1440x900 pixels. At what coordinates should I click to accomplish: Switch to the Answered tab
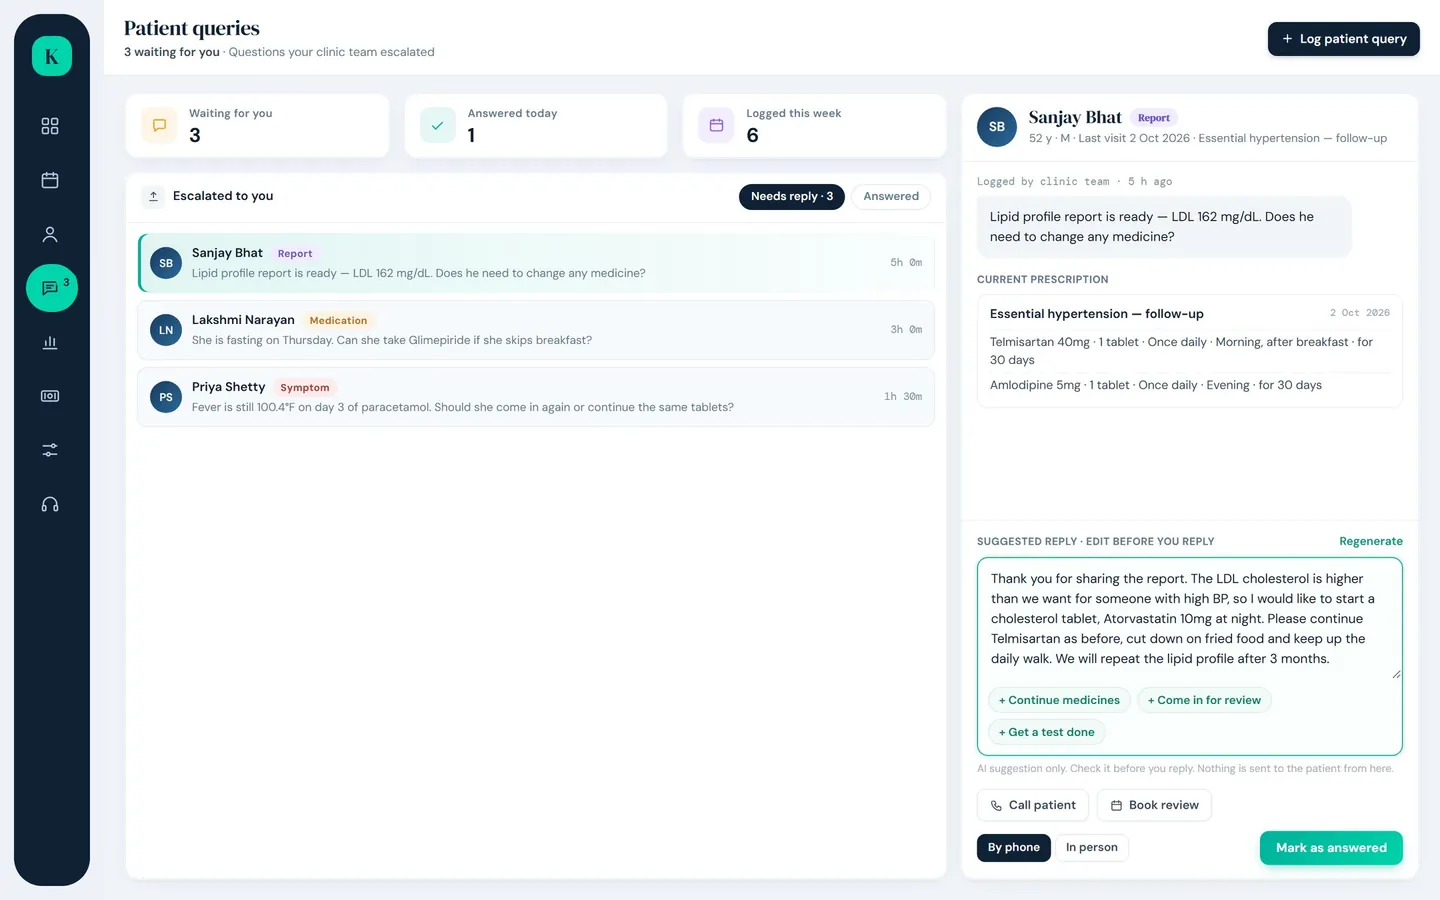(x=891, y=196)
